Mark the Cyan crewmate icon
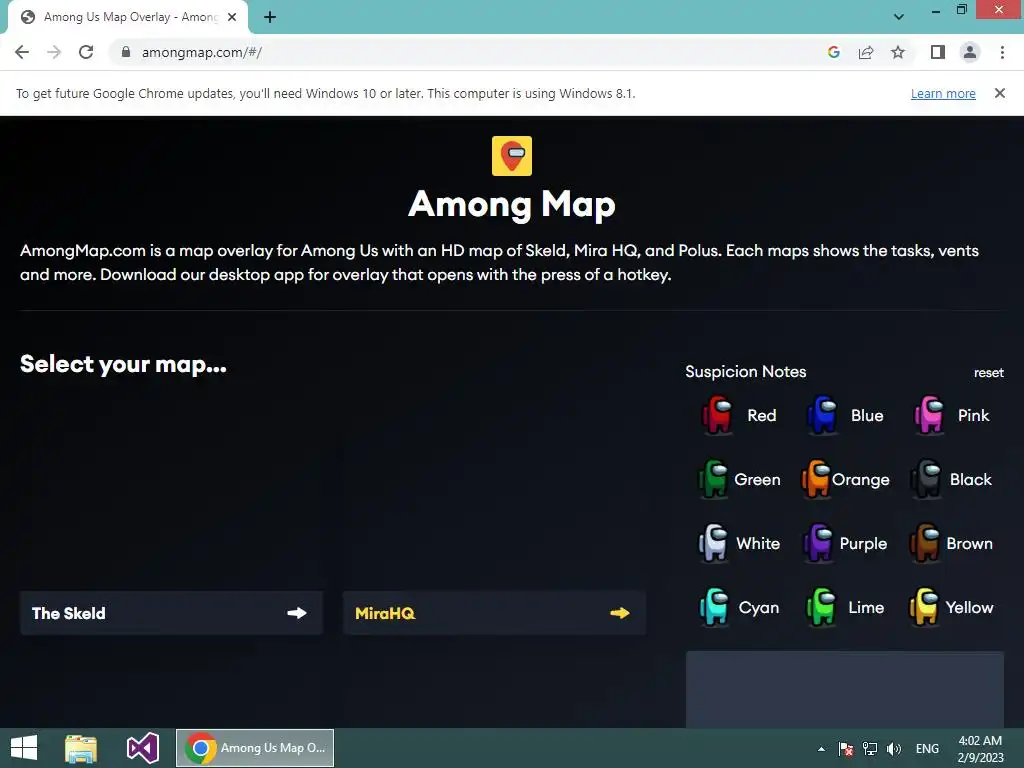 tap(714, 607)
